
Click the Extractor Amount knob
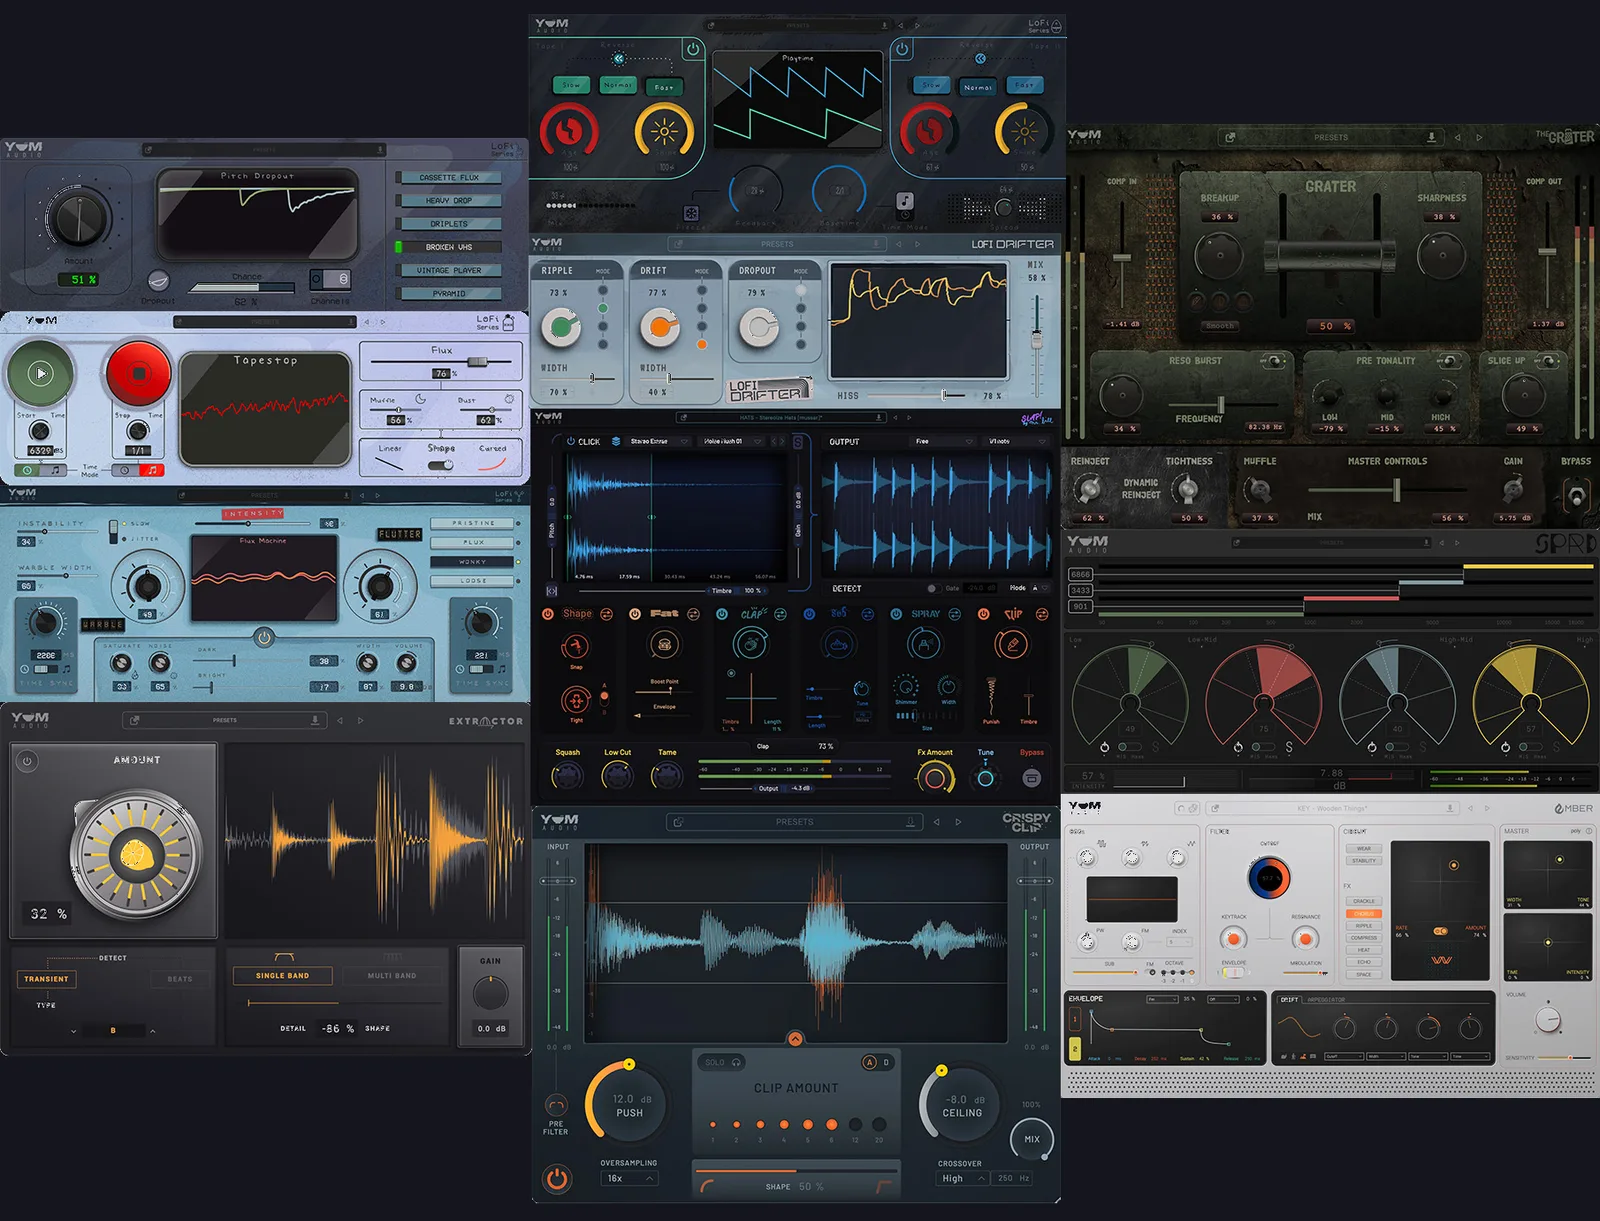[x=136, y=855]
